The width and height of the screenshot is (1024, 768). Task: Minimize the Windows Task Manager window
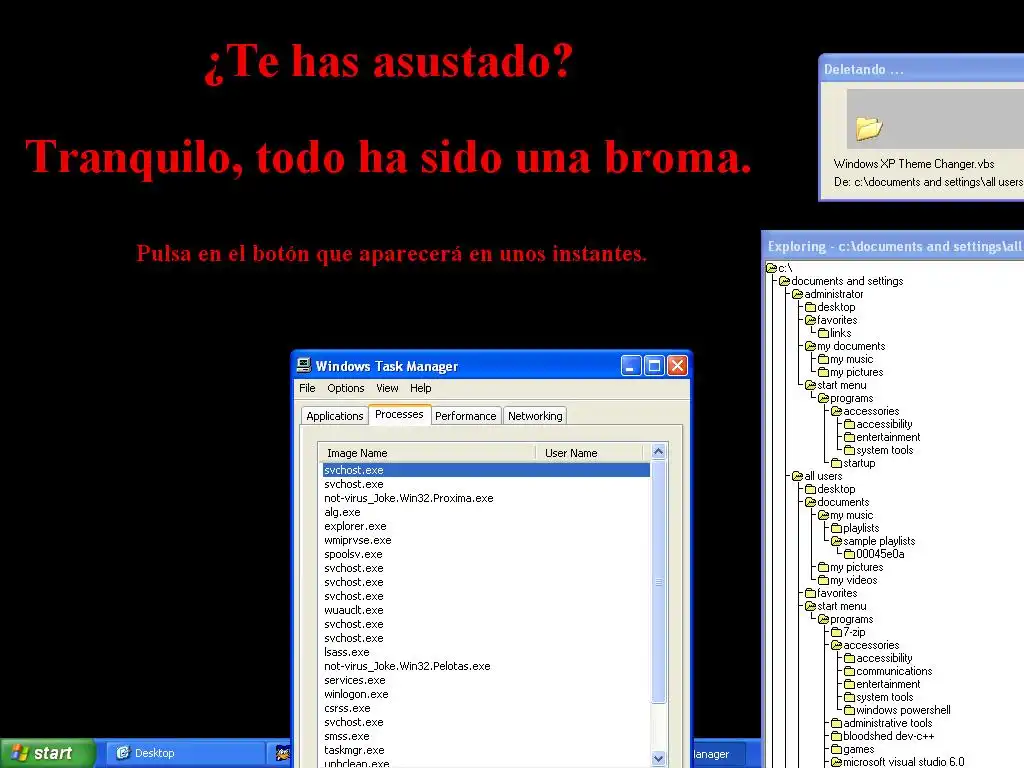pyautogui.click(x=631, y=366)
